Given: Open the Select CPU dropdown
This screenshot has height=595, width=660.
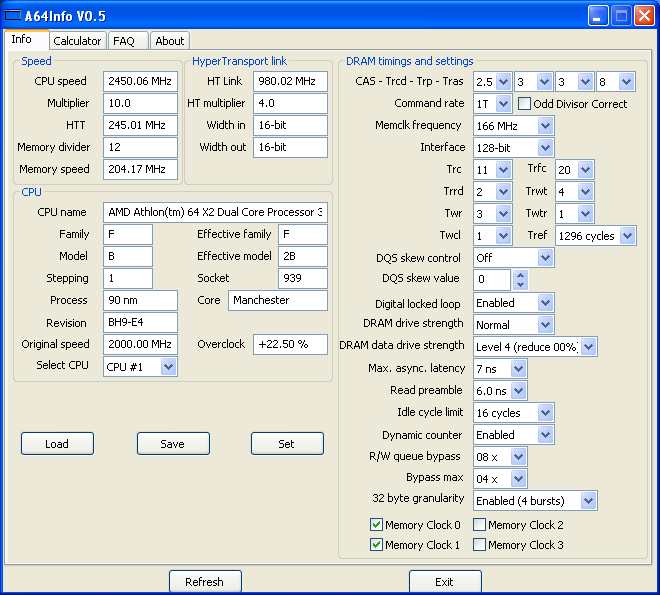Looking at the screenshot, I should coord(168,367).
